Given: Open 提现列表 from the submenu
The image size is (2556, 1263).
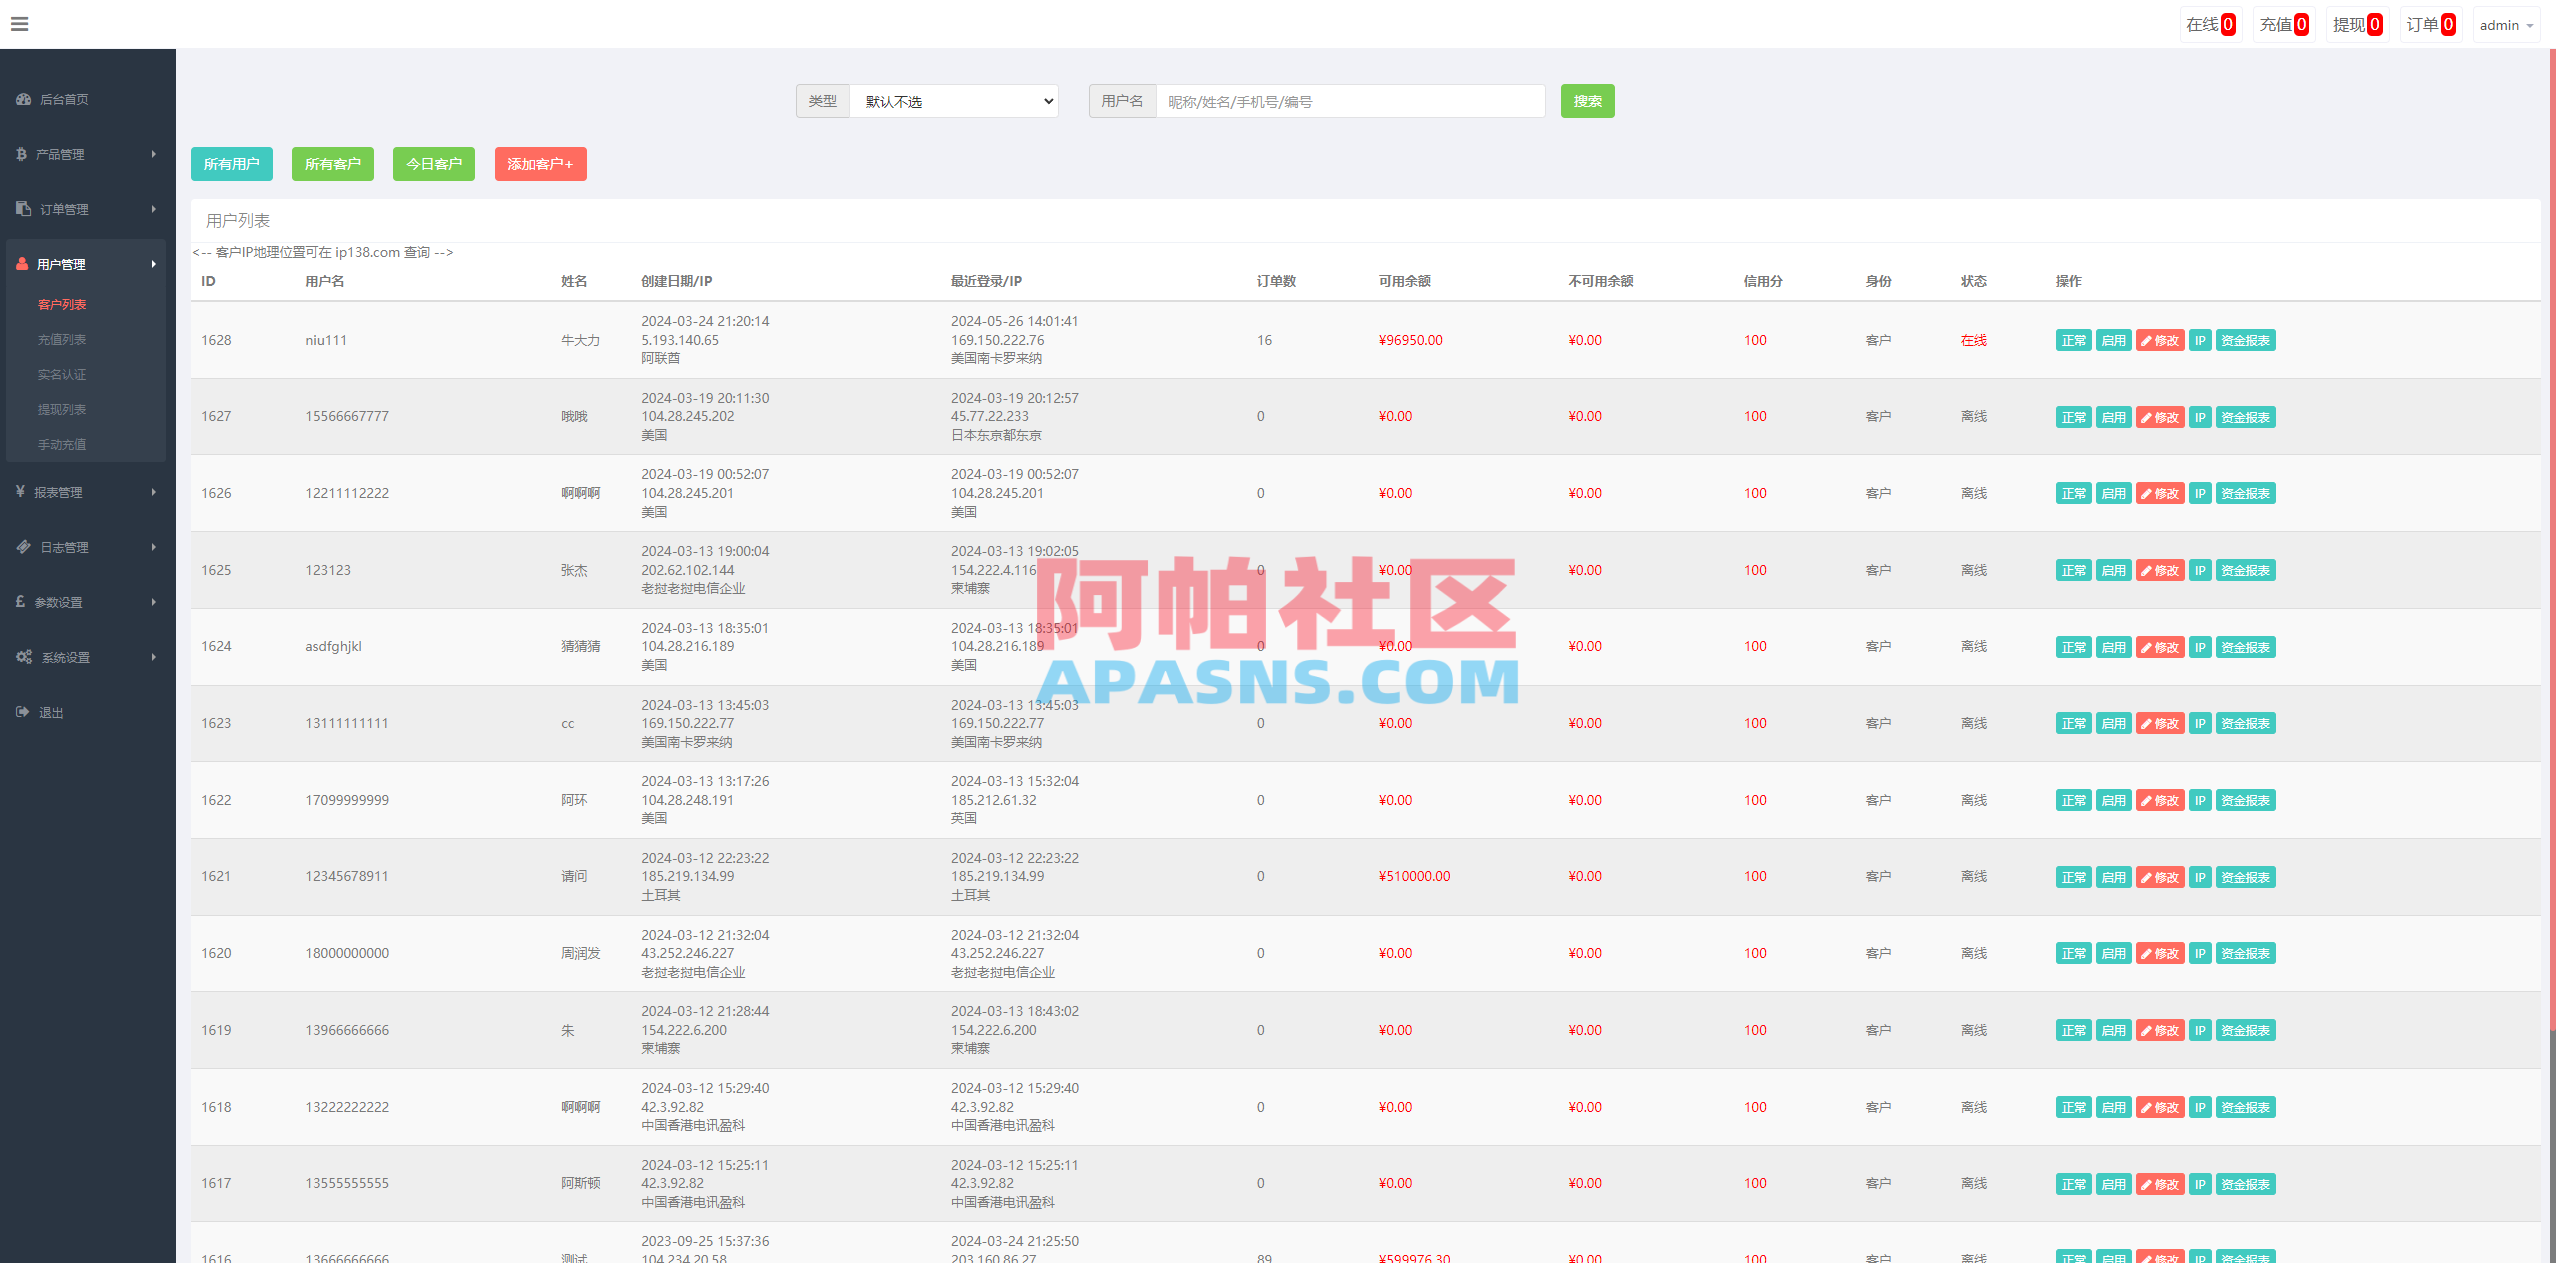Looking at the screenshot, I should [61, 409].
